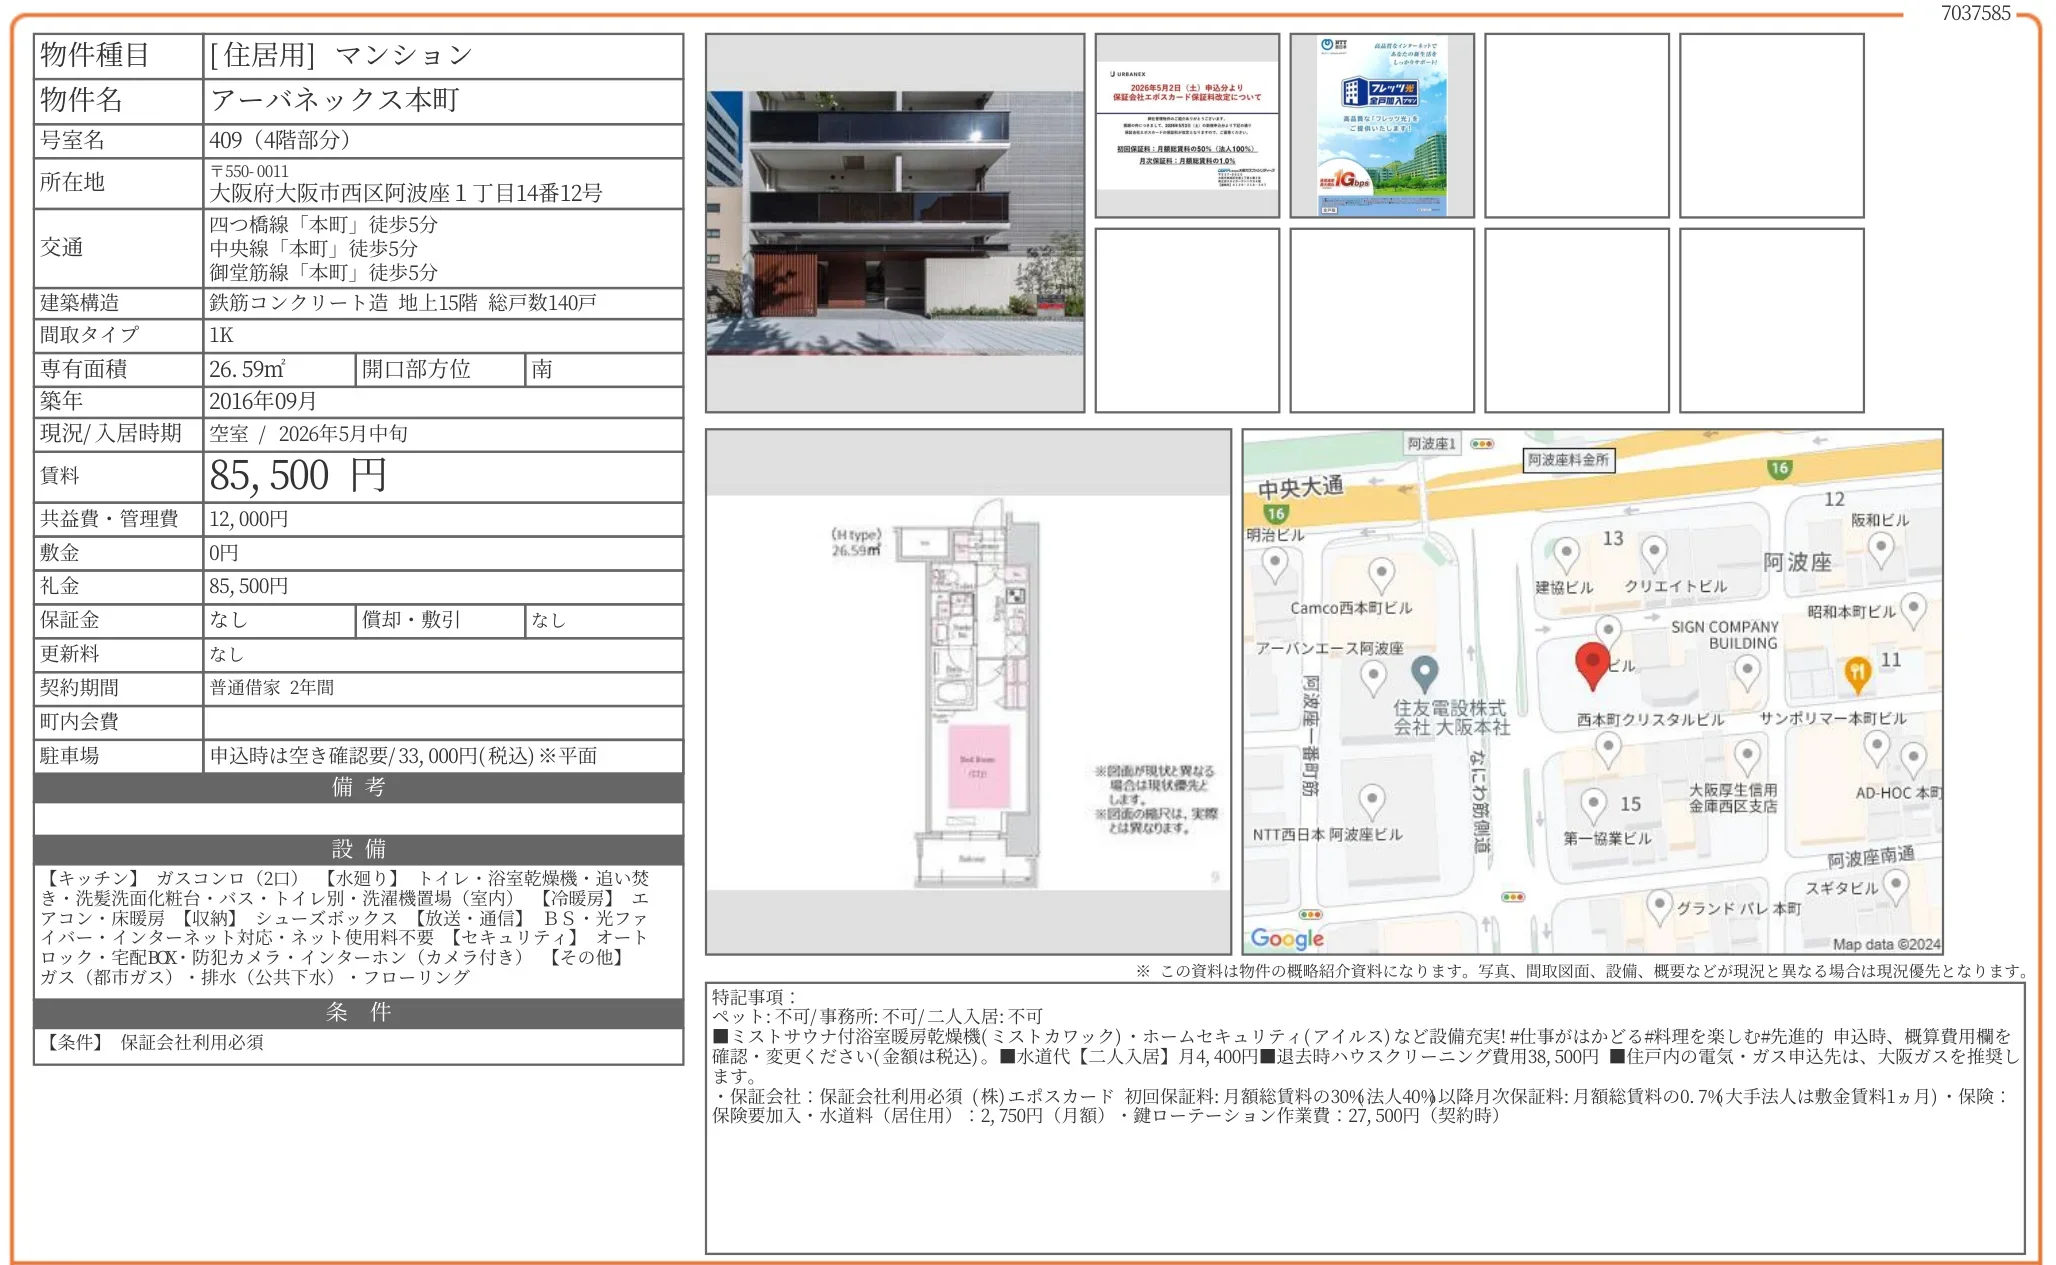Open the フレッツ光 flyer thumbnail

[x=1381, y=126]
